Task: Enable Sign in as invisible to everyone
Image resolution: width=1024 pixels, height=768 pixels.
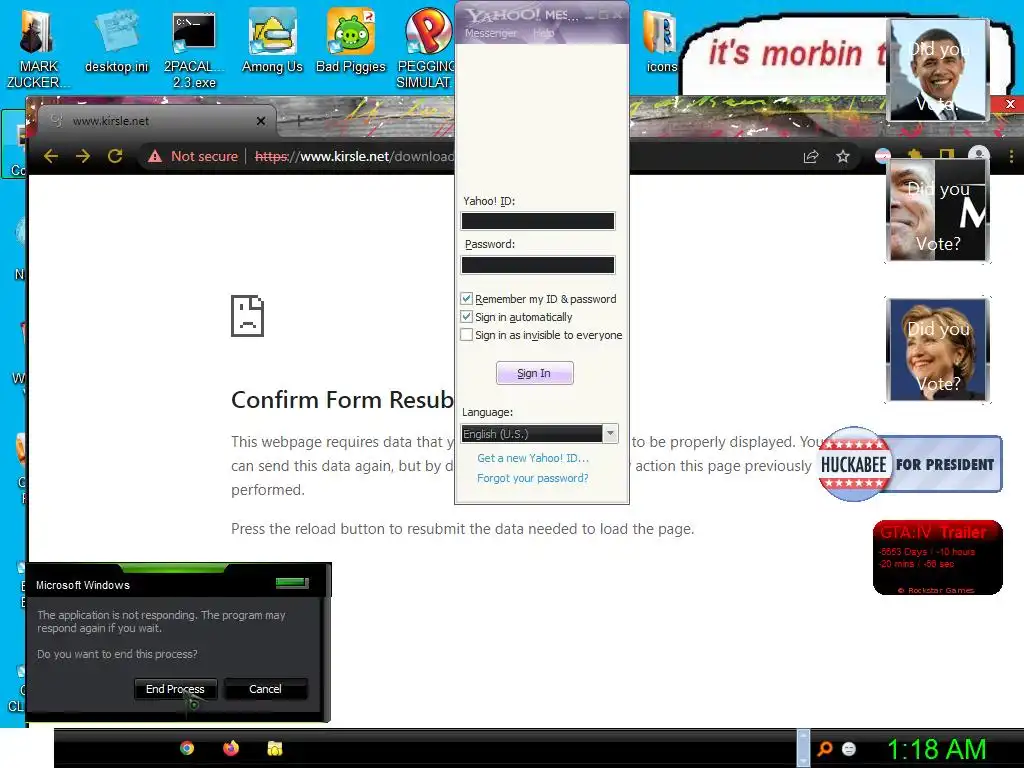Action: (x=466, y=334)
